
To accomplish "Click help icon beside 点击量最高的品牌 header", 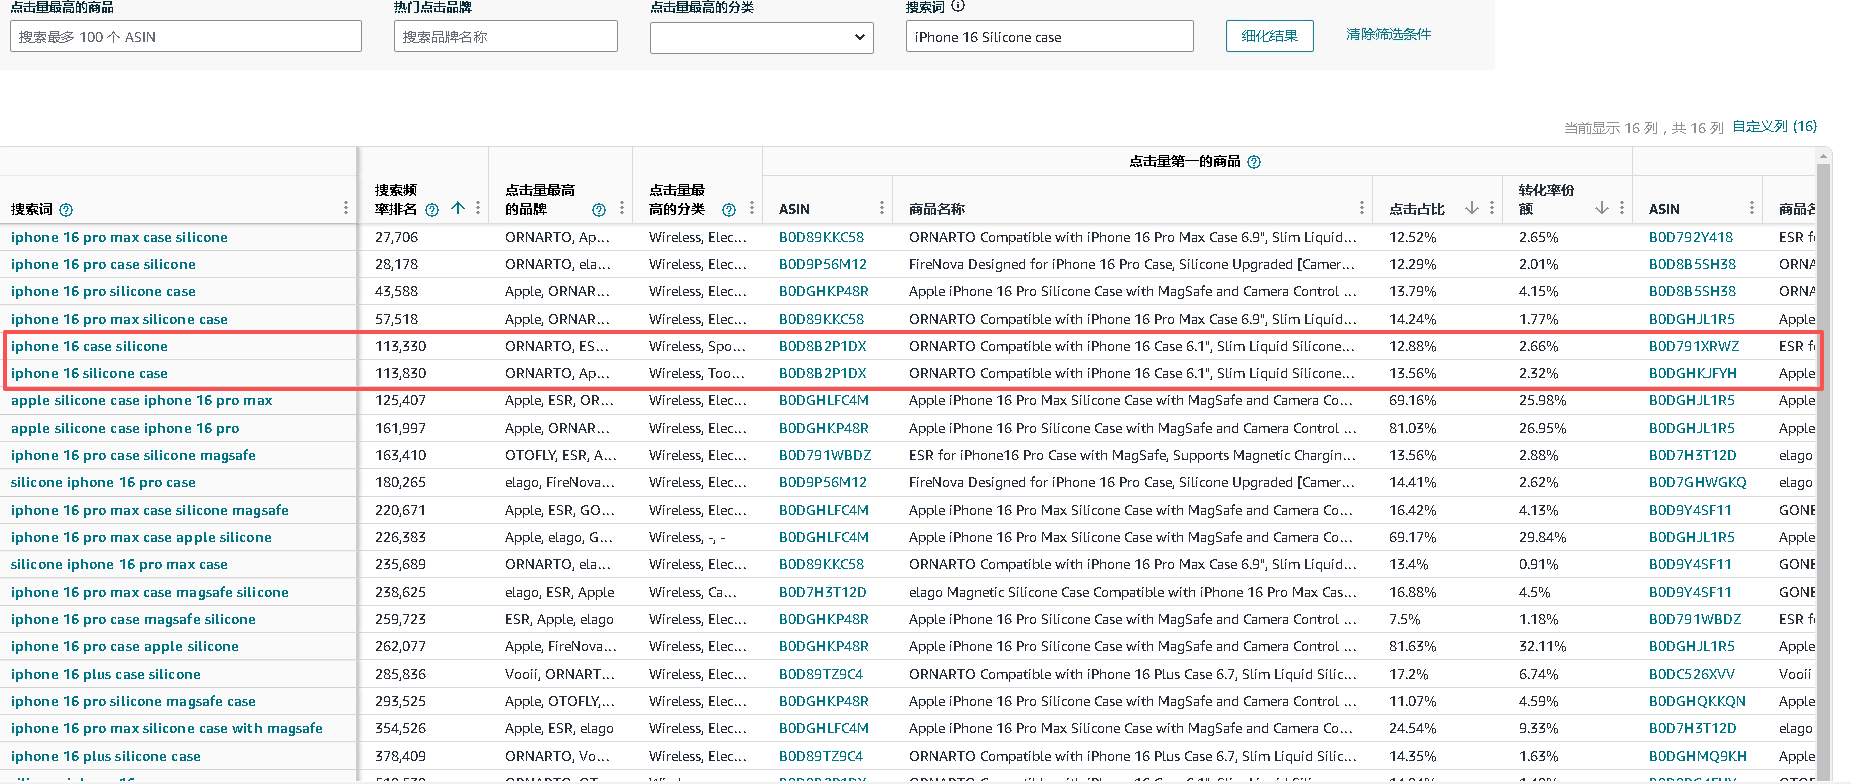I will (x=599, y=210).
